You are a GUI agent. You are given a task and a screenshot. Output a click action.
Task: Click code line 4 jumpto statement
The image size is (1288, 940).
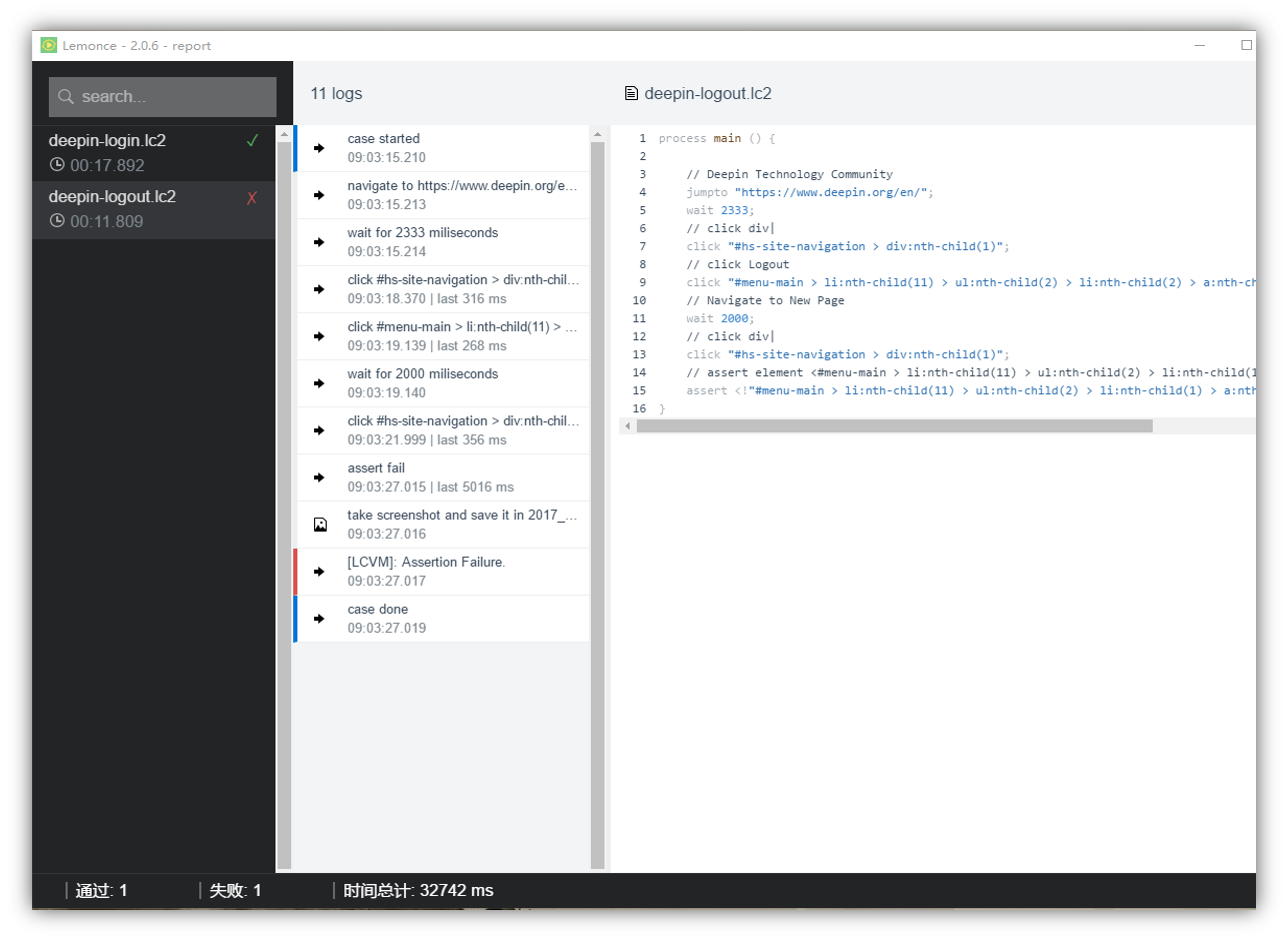tap(810, 192)
